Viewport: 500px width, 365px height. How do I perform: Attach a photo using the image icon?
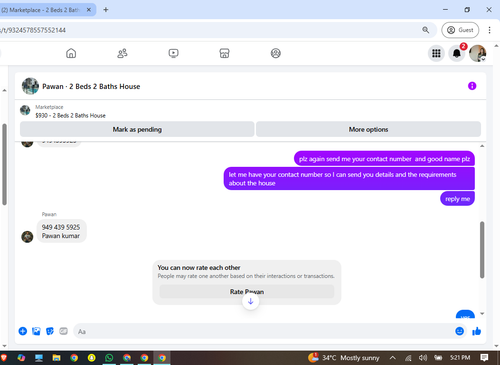coord(36,331)
